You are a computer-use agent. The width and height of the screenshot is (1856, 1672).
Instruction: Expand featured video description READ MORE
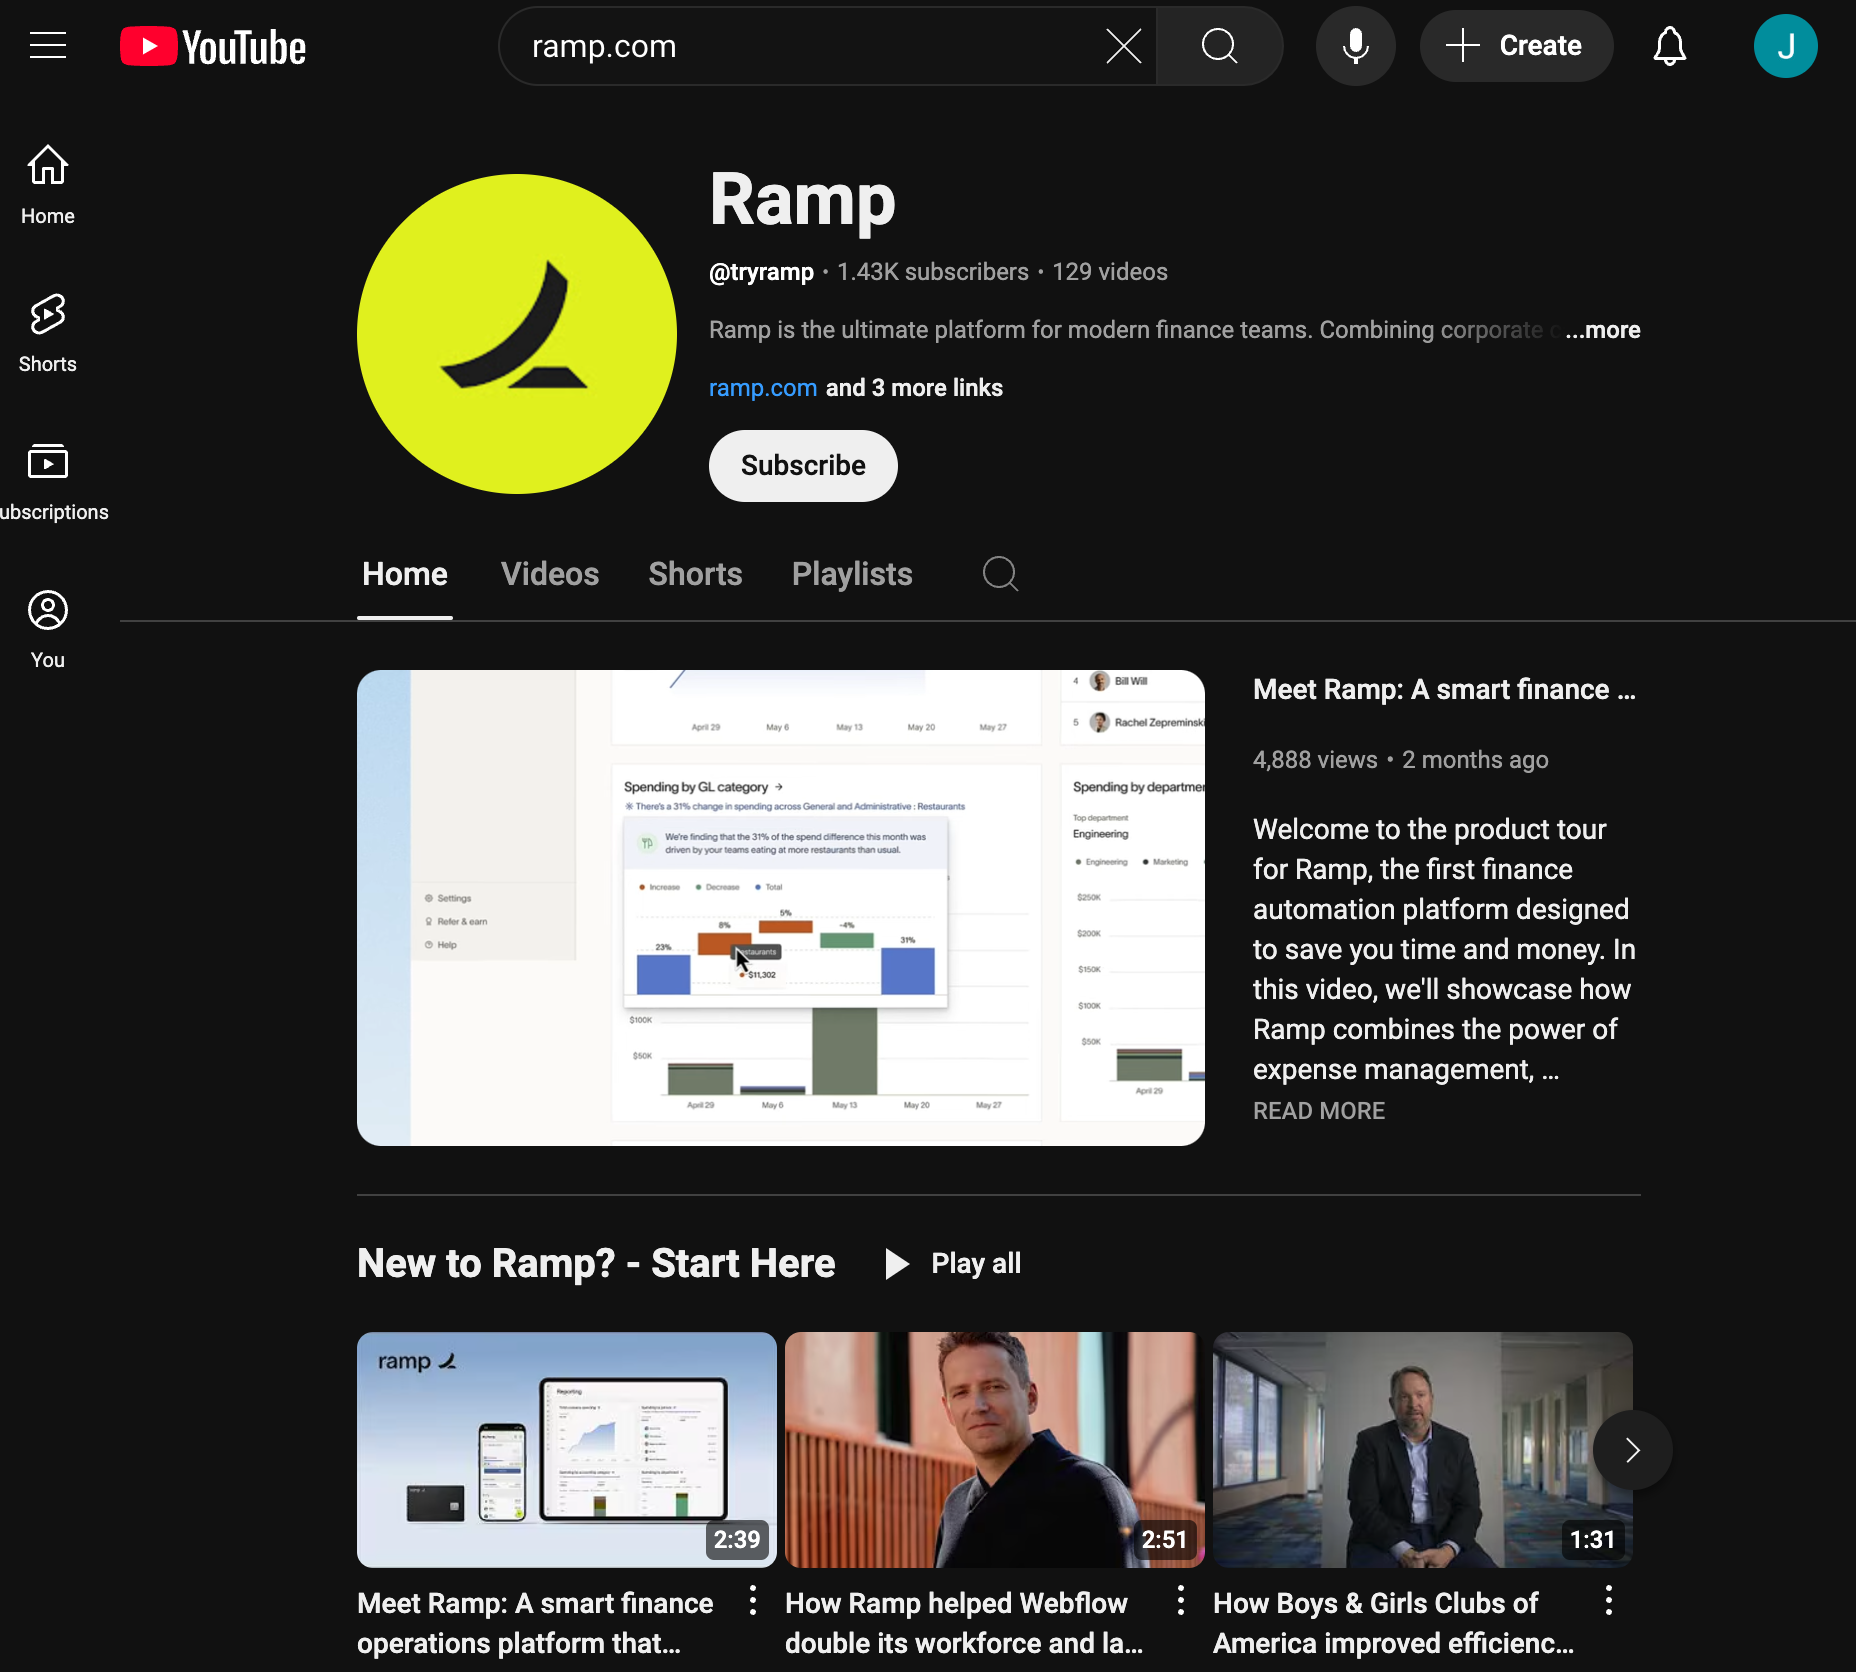tap(1318, 1111)
